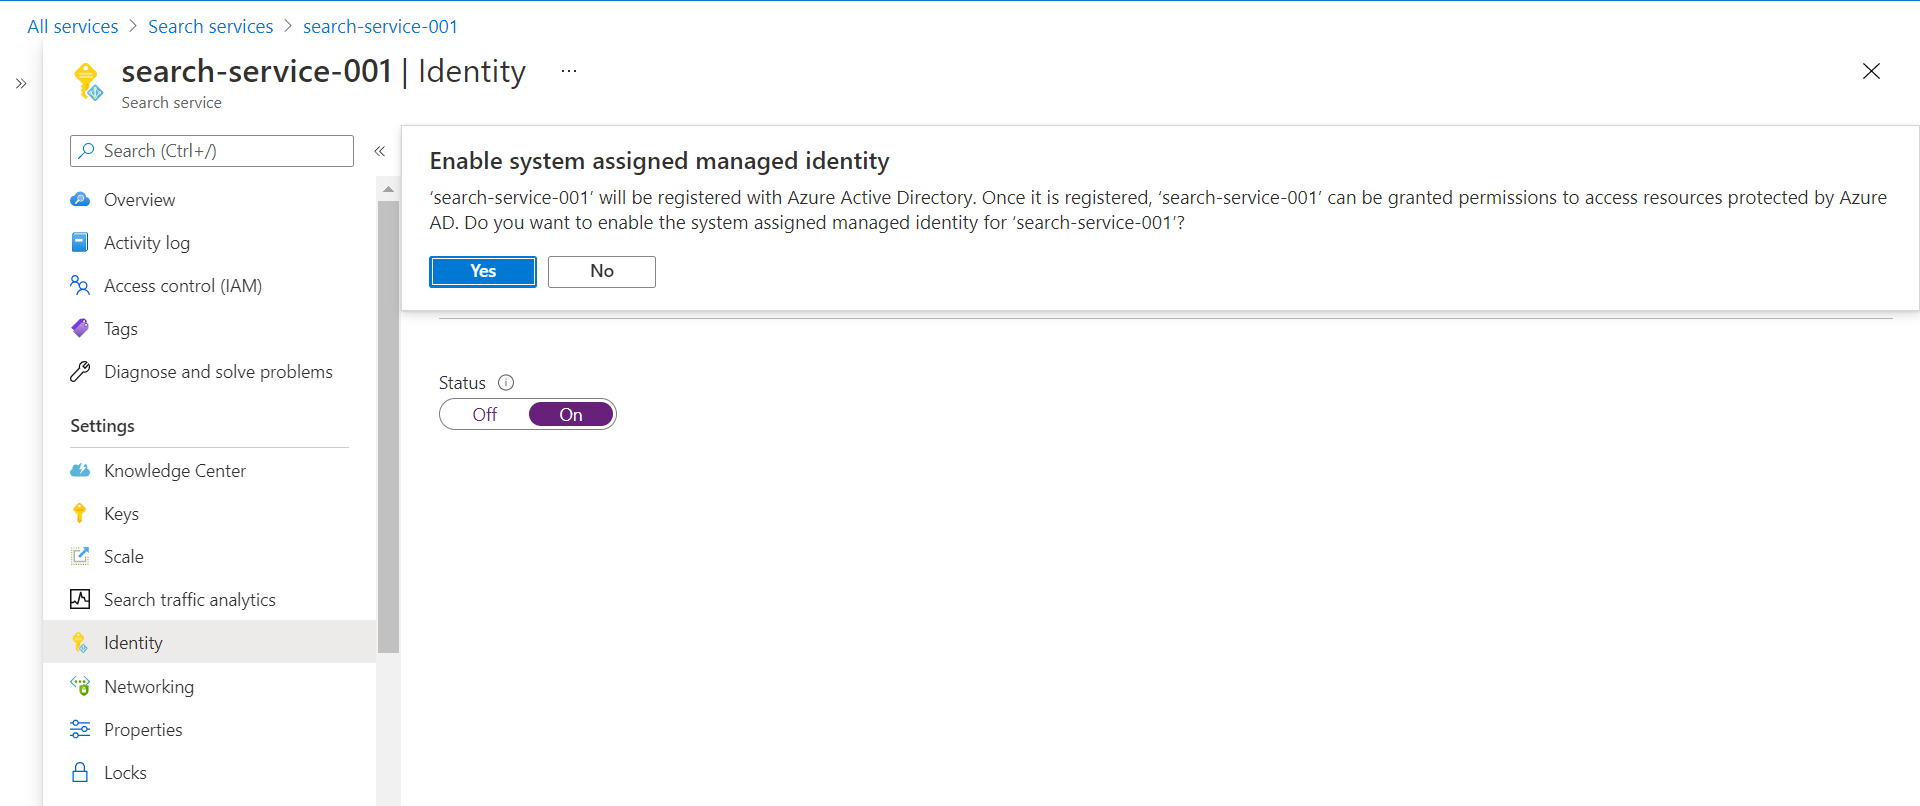Click the 'Search service' subtitle text
The height and width of the screenshot is (806, 1920).
(172, 102)
